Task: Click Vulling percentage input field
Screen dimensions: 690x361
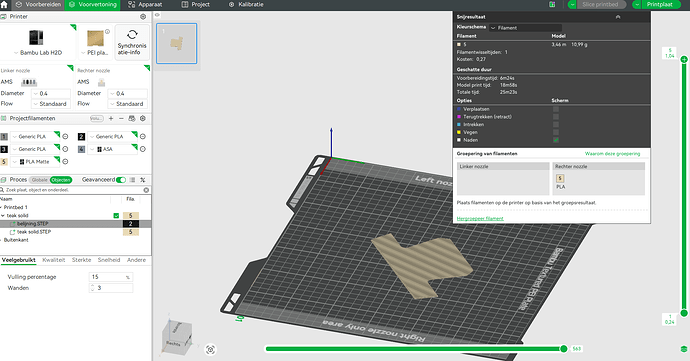Action: point(110,277)
